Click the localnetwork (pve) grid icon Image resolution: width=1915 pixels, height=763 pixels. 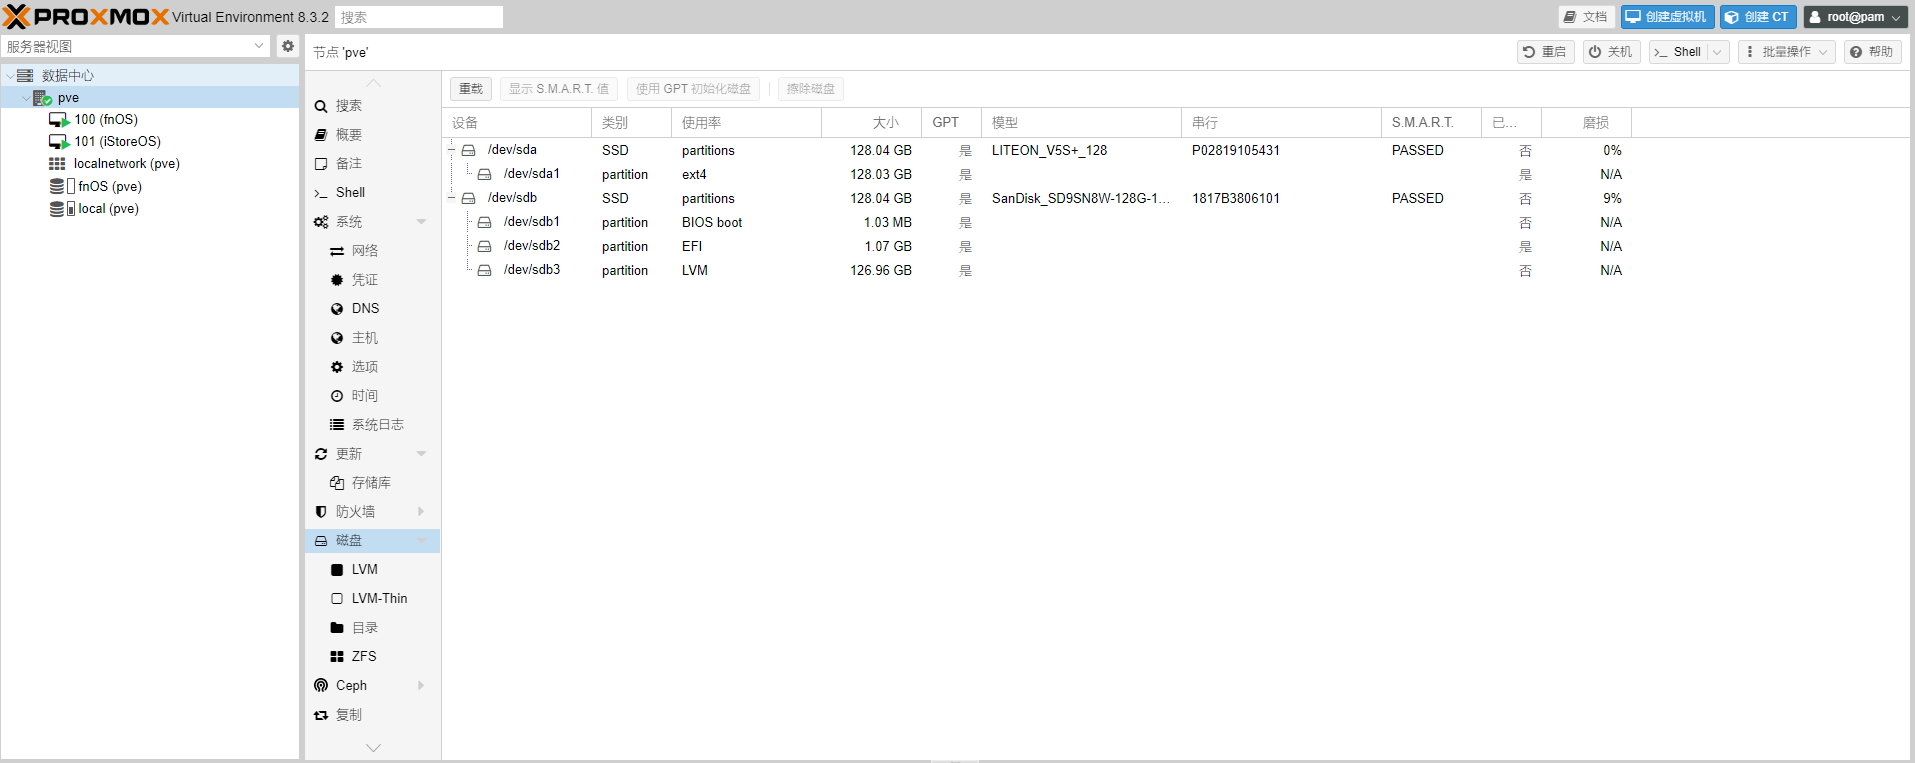tap(57, 164)
